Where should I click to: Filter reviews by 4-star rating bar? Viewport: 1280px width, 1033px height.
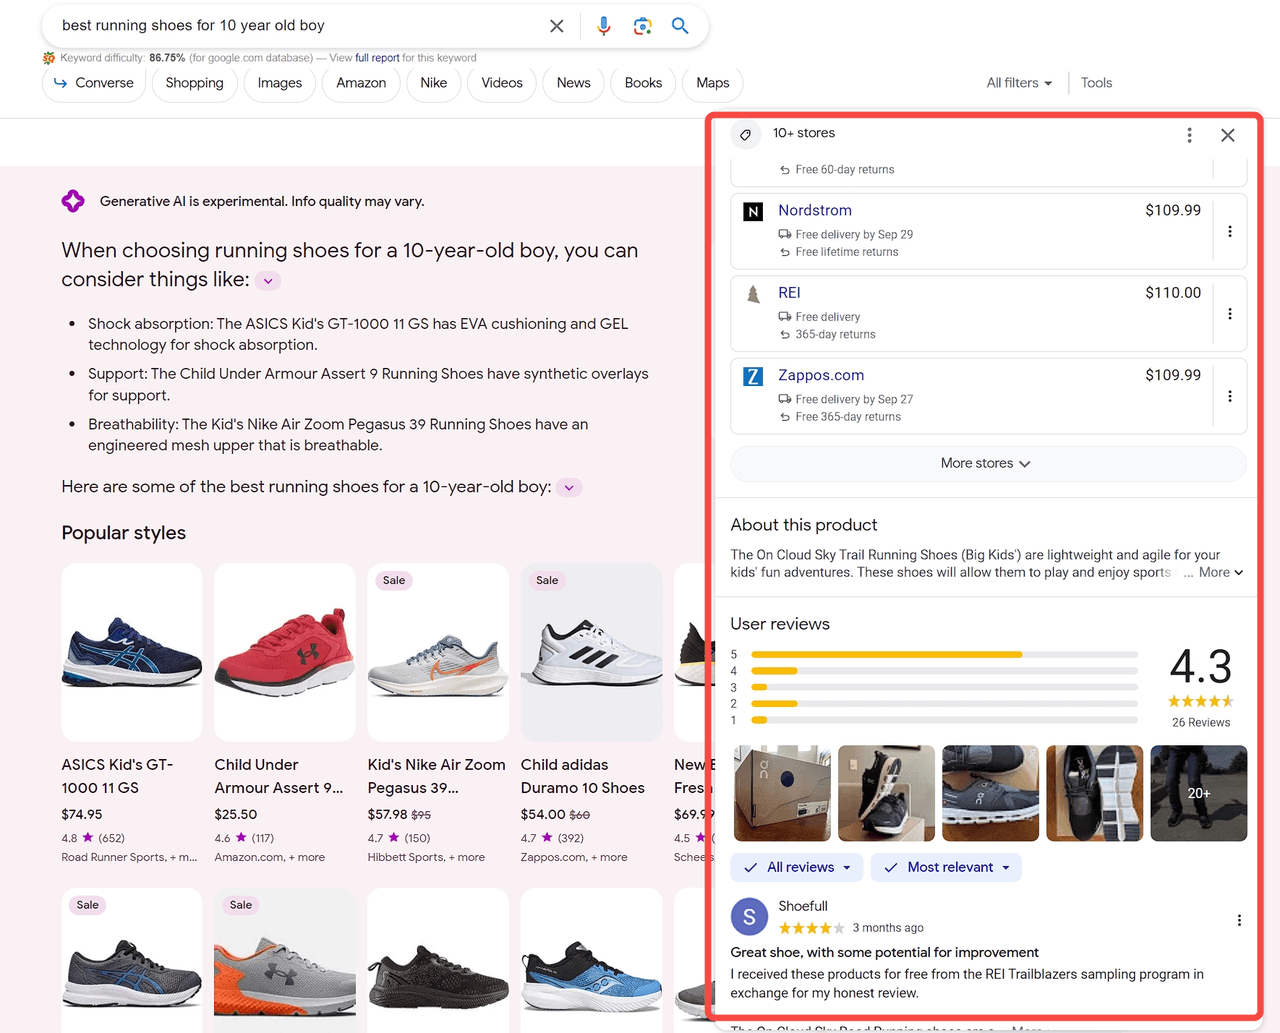(x=944, y=671)
